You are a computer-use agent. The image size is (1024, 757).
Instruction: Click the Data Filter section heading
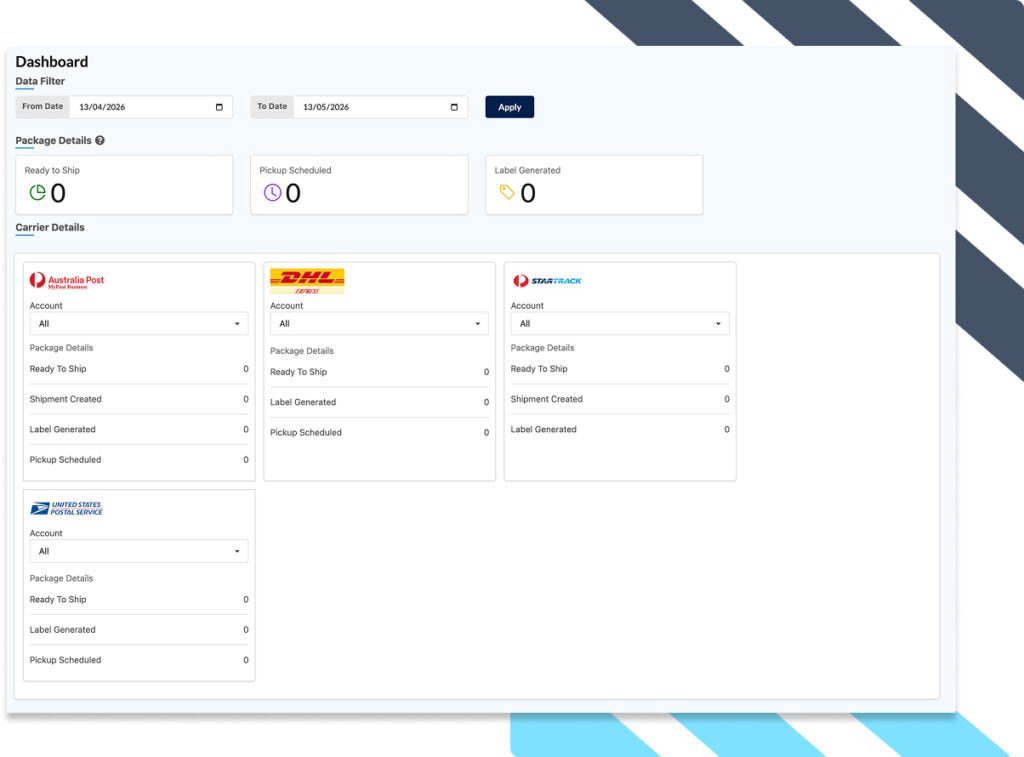[x=40, y=81]
